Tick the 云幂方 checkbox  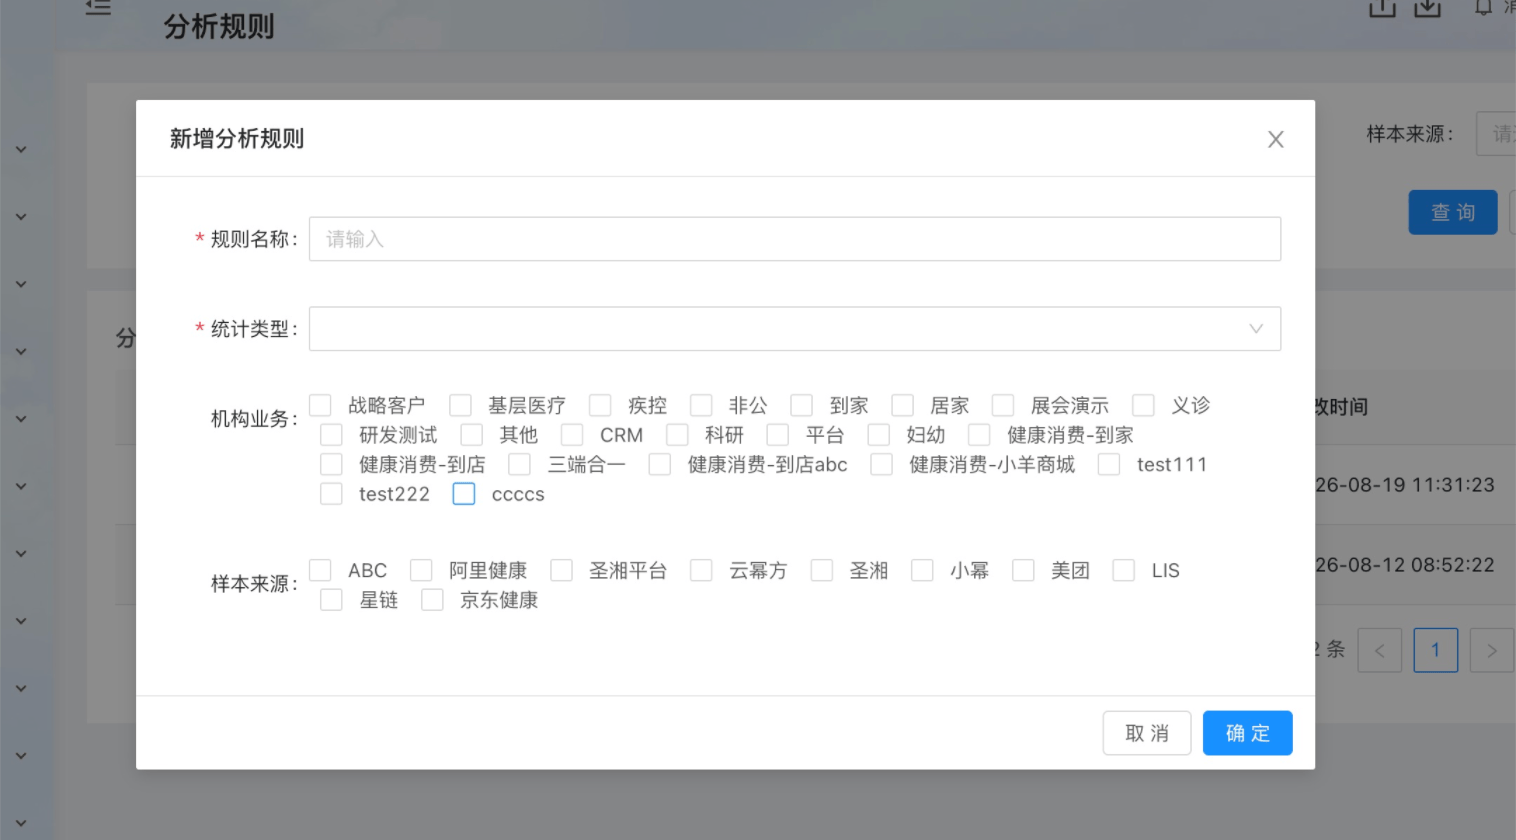point(701,570)
